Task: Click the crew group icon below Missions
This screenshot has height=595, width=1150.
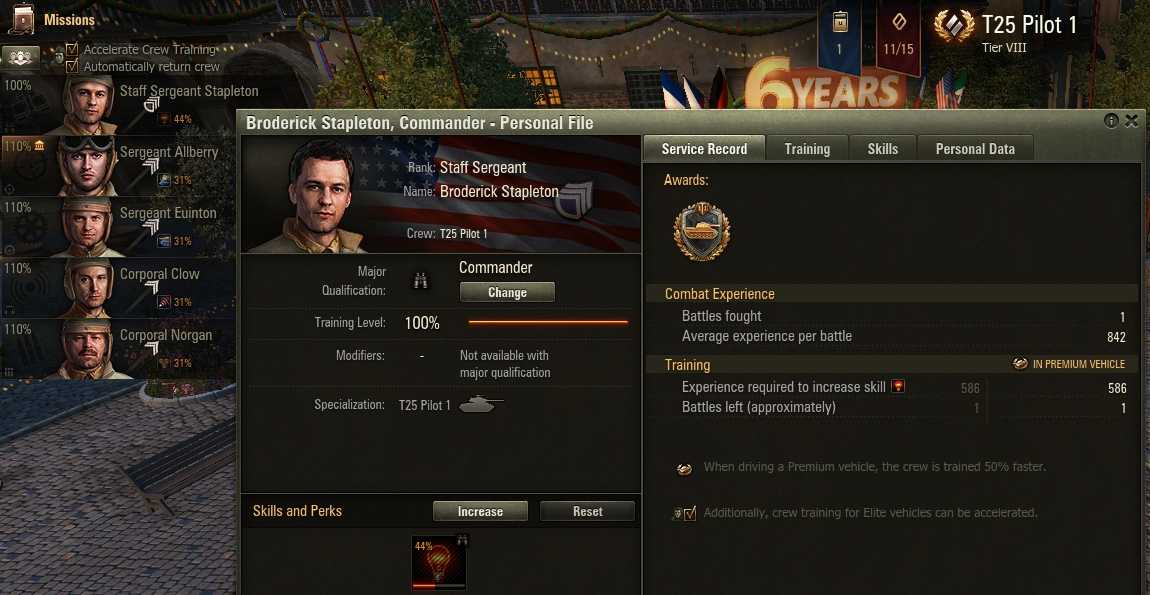Action: [20, 58]
